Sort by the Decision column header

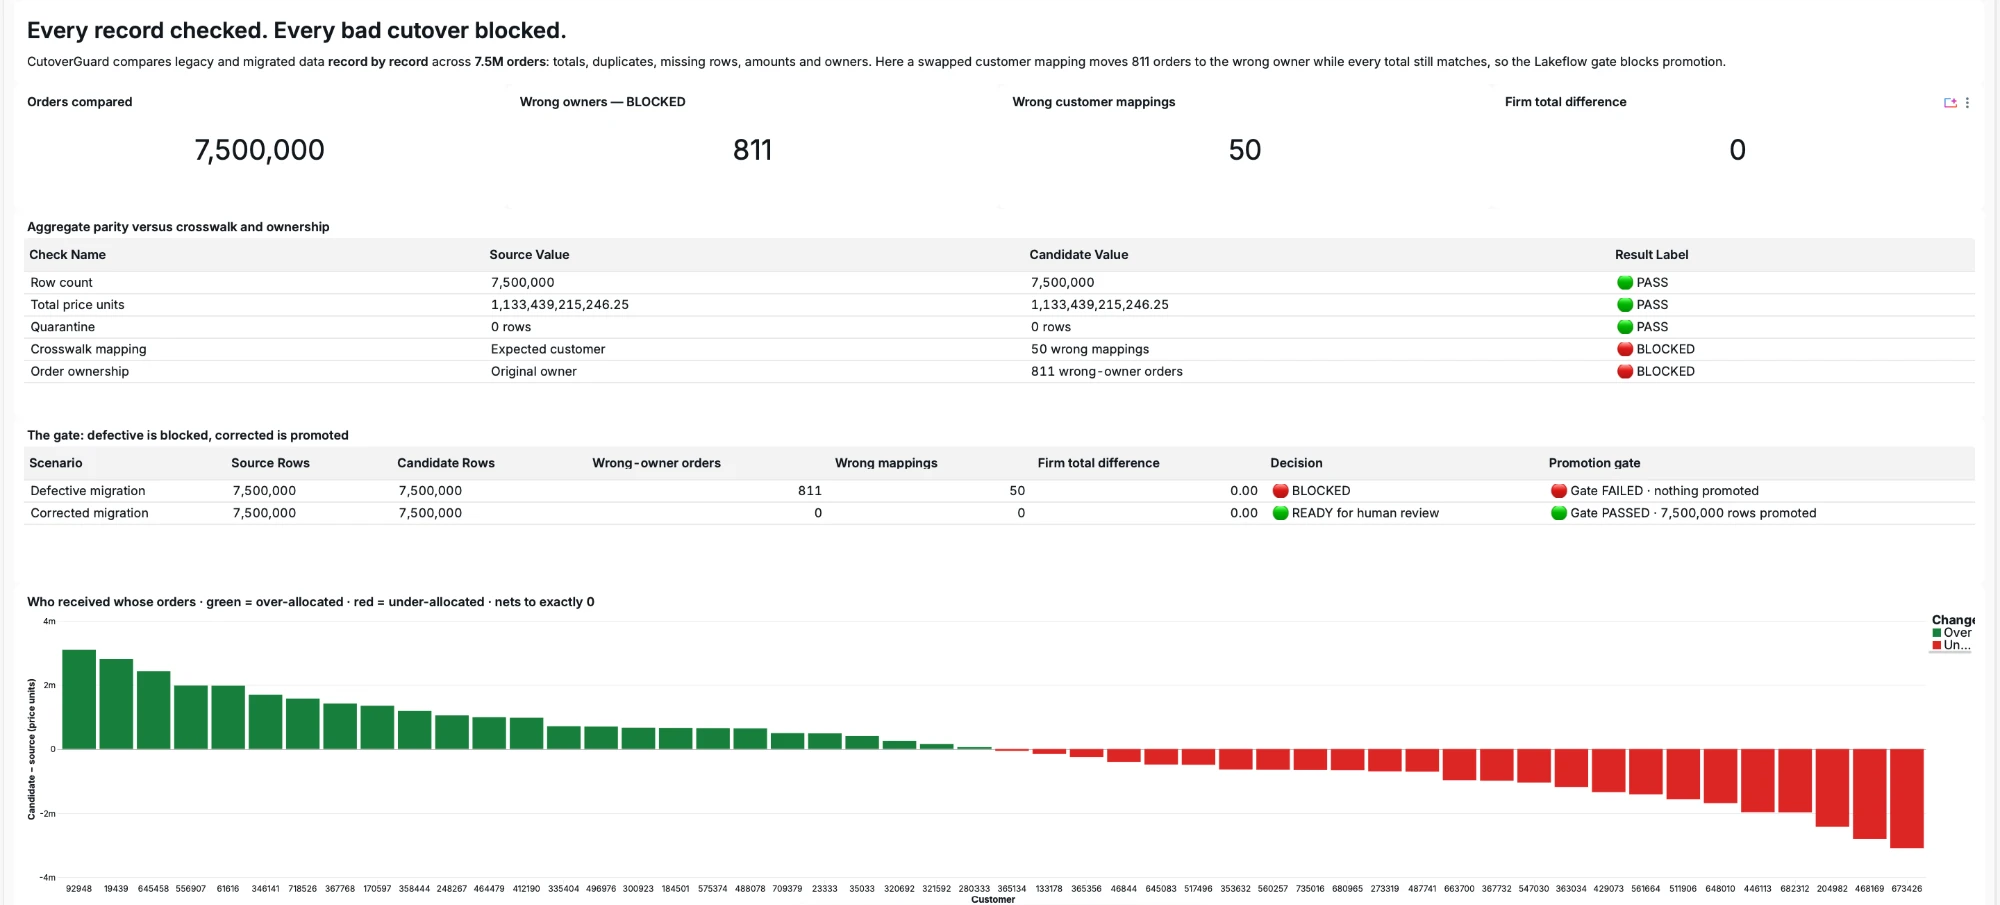pos(1296,463)
